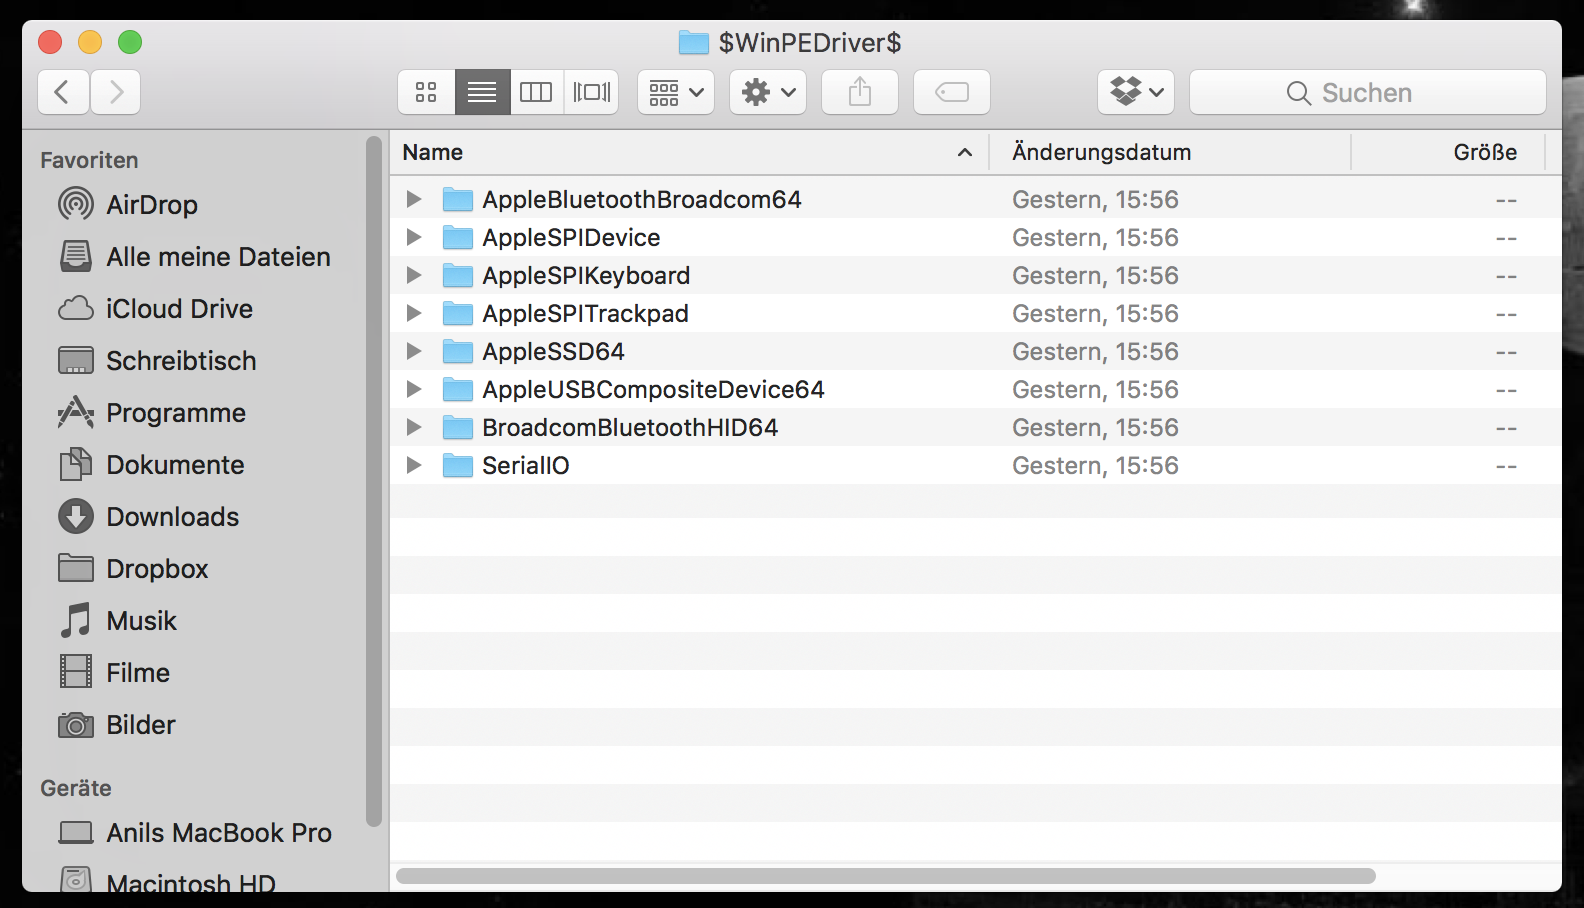The image size is (1584, 908).
Task: Expand the AppleSPIDevice folder
Action: tap(413, 237)
